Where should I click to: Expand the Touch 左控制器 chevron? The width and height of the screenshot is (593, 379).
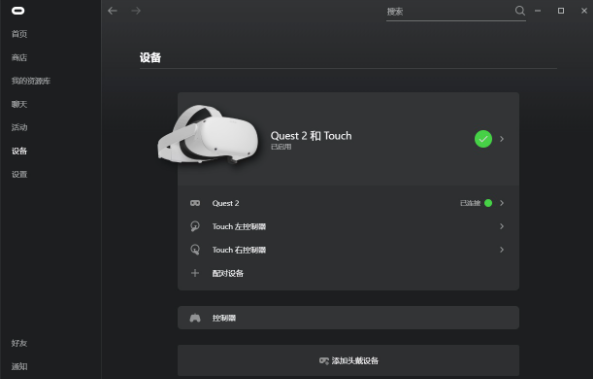(x=502, y=226)
